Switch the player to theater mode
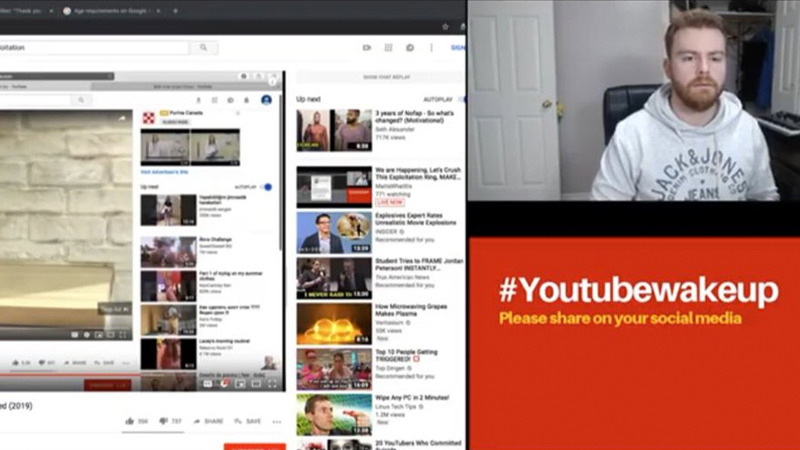The width and height of the screenshot is (800, 450). [256, 384]
